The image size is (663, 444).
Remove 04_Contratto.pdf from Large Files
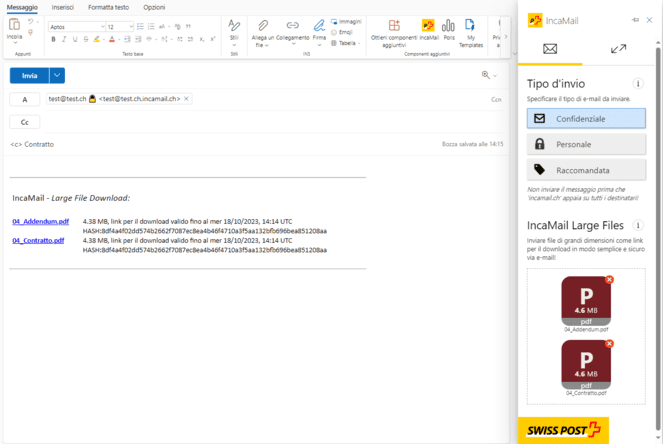click(x=610, y=344)
